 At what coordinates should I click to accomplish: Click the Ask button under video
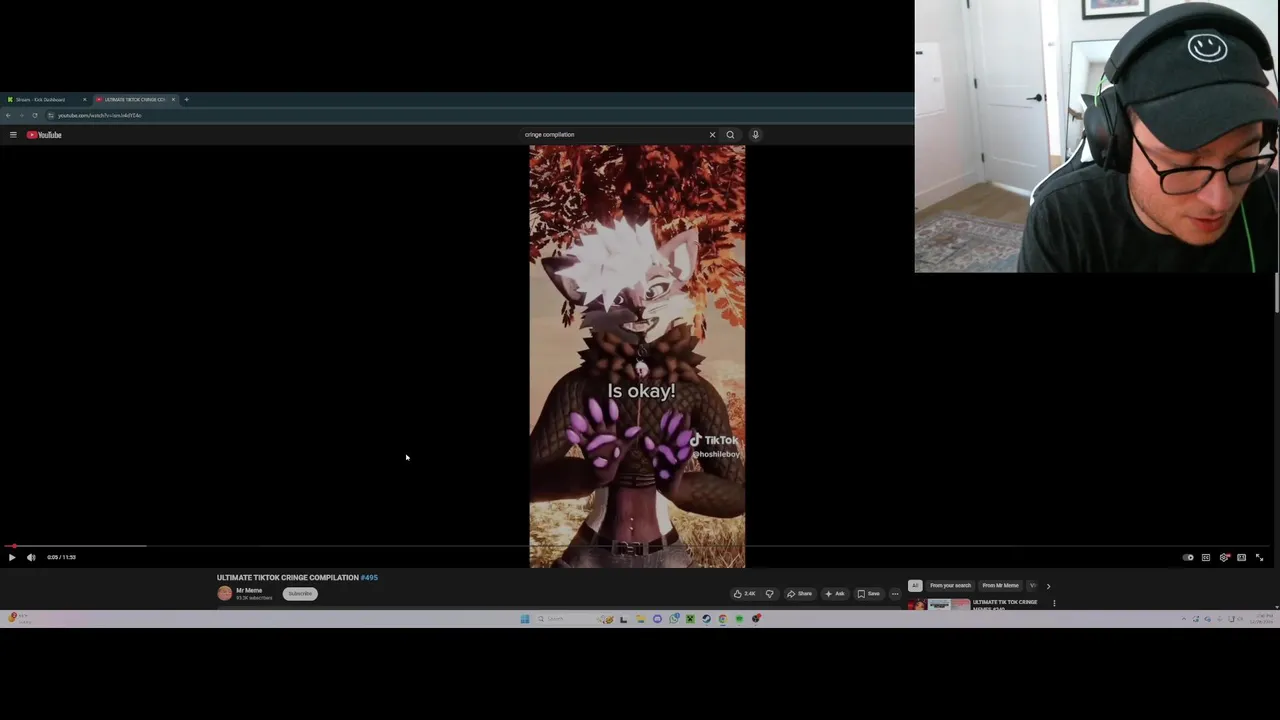pyautogui.click(x=835, y=593)
